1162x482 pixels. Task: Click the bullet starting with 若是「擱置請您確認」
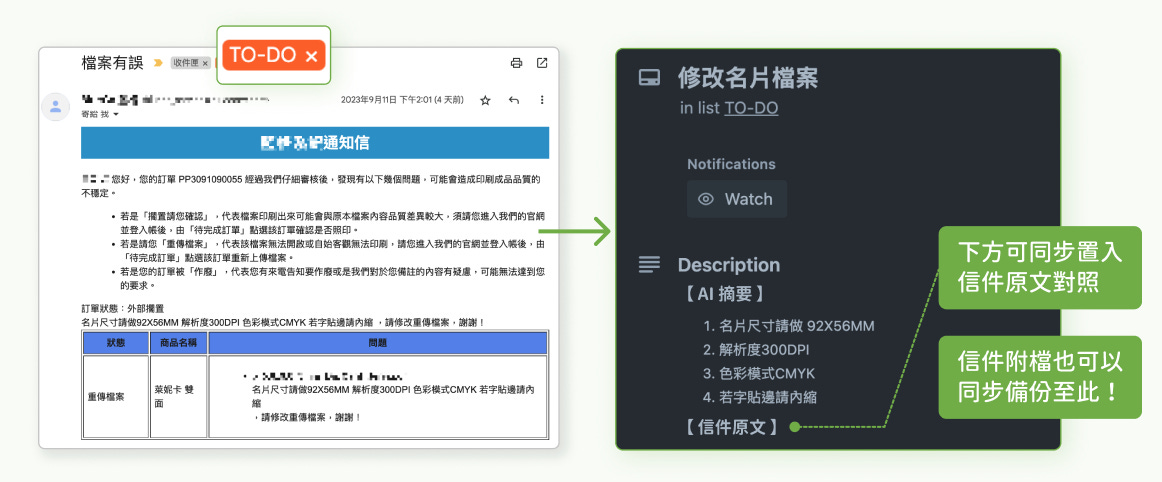(331, 224)
